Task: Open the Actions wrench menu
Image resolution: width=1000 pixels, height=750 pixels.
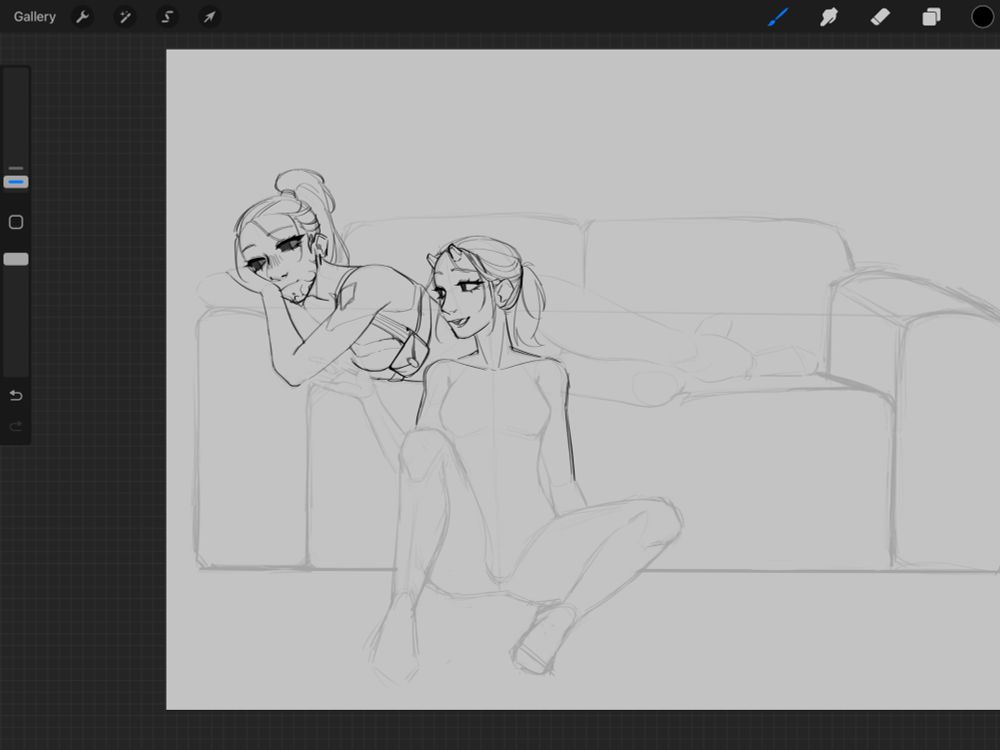Action: tap(82, 17)
